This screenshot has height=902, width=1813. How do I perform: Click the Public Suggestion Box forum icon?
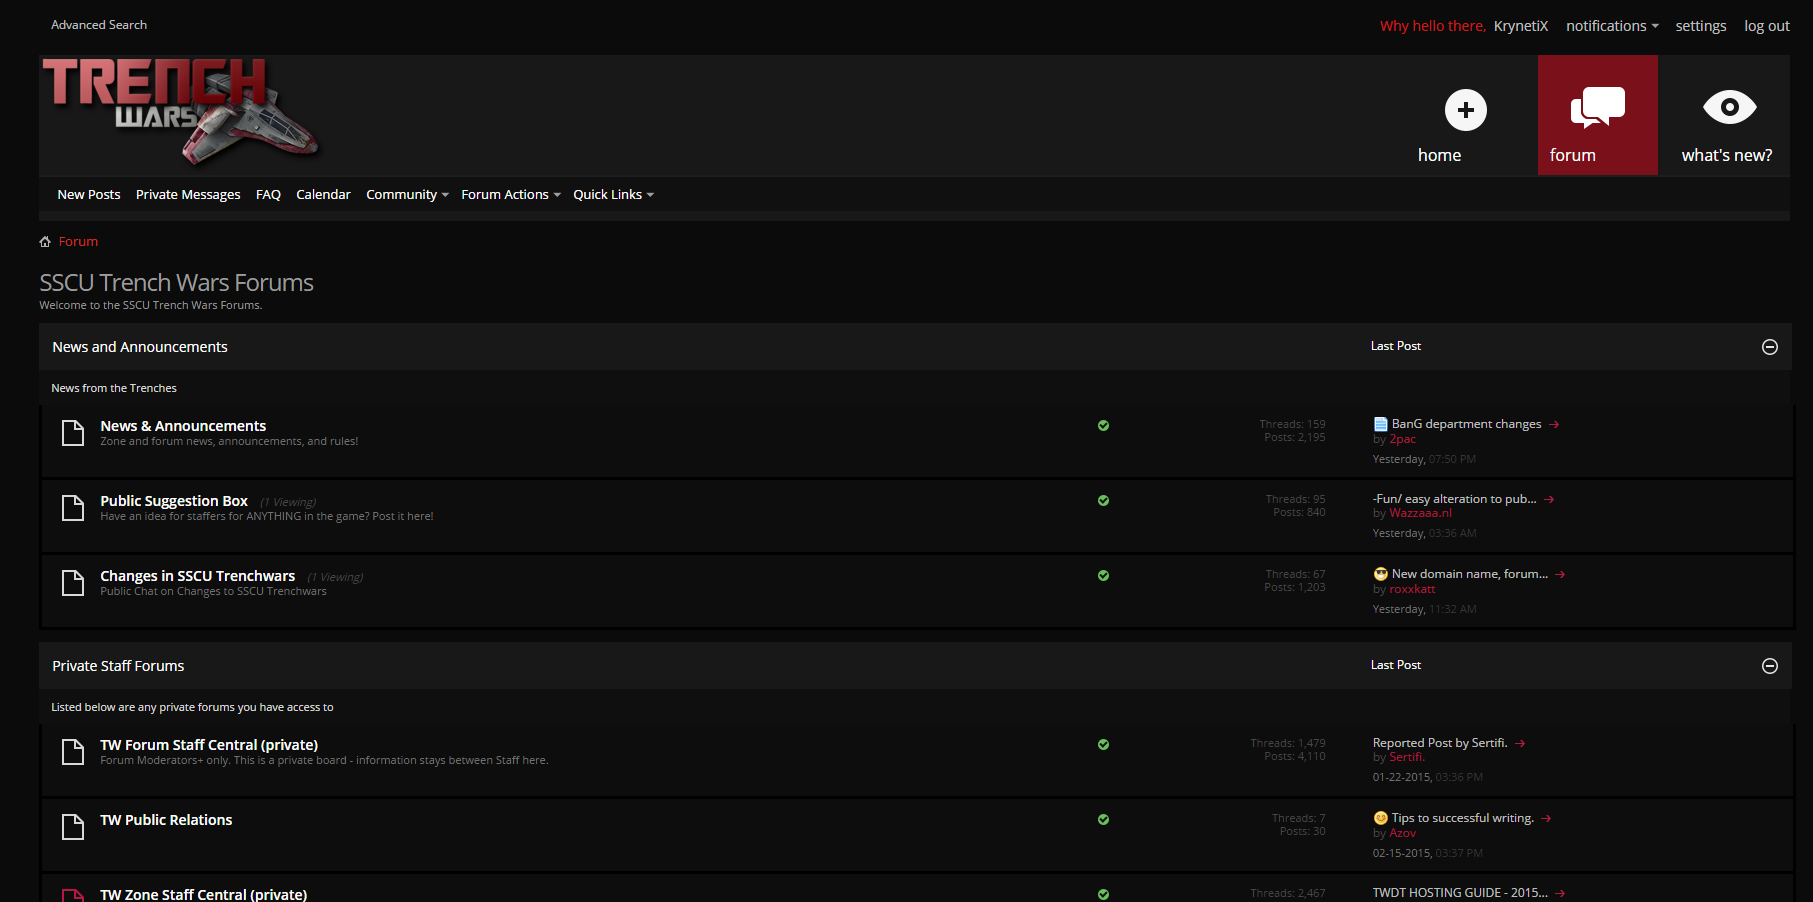pyautogui.click(x=73, y=508)
